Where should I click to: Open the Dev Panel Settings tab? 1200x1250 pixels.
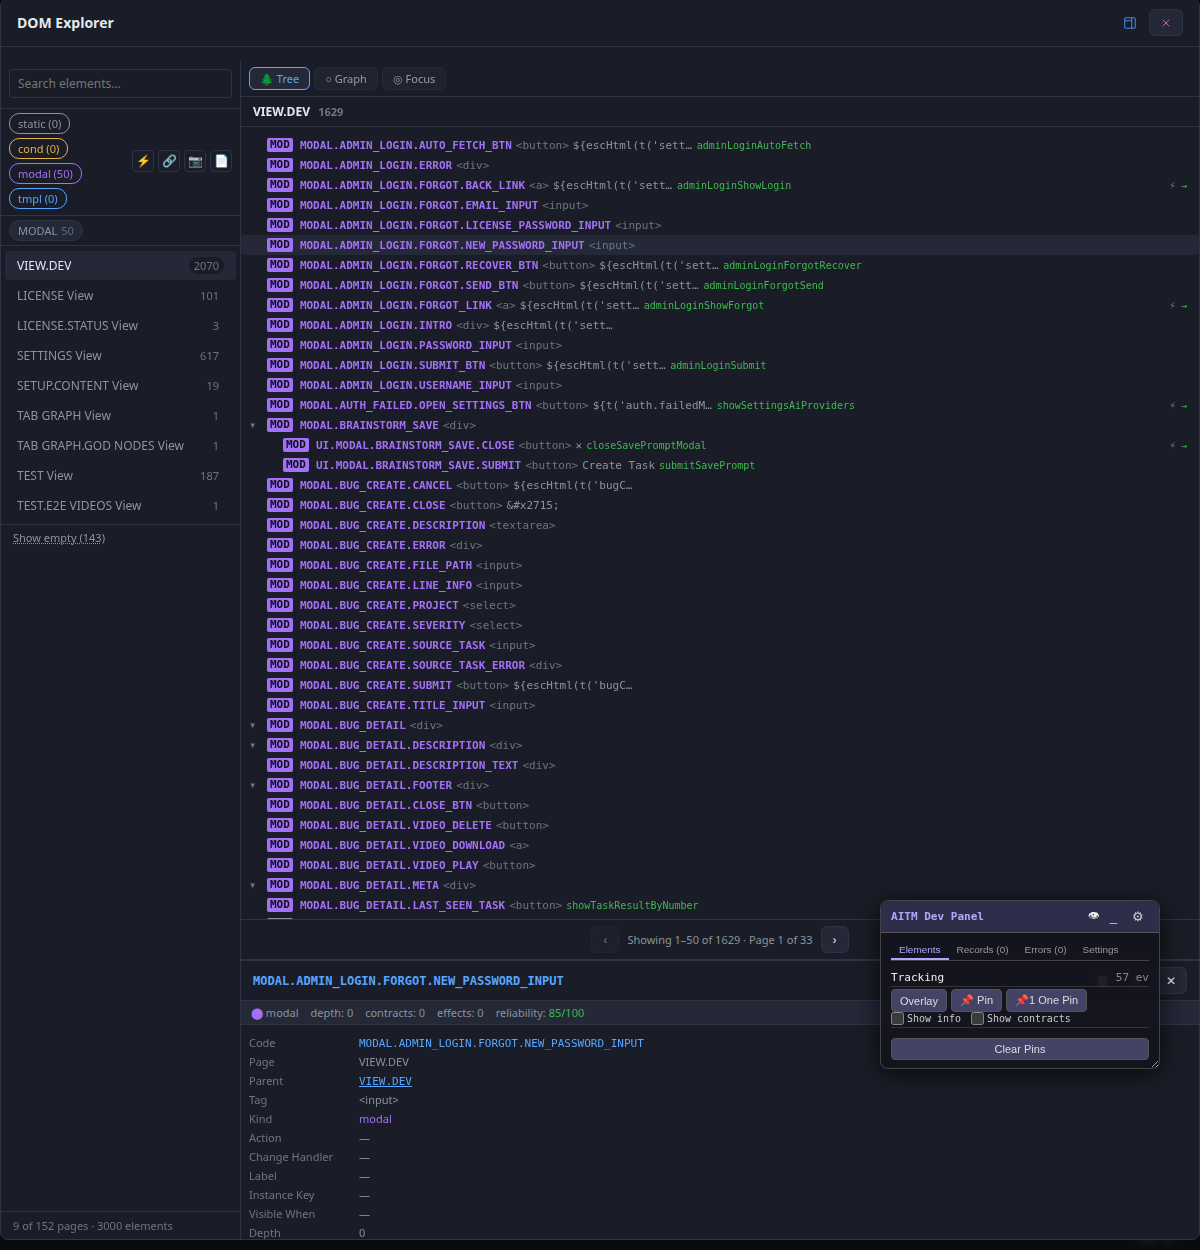pyautogui.click(x=1100, y=950)
